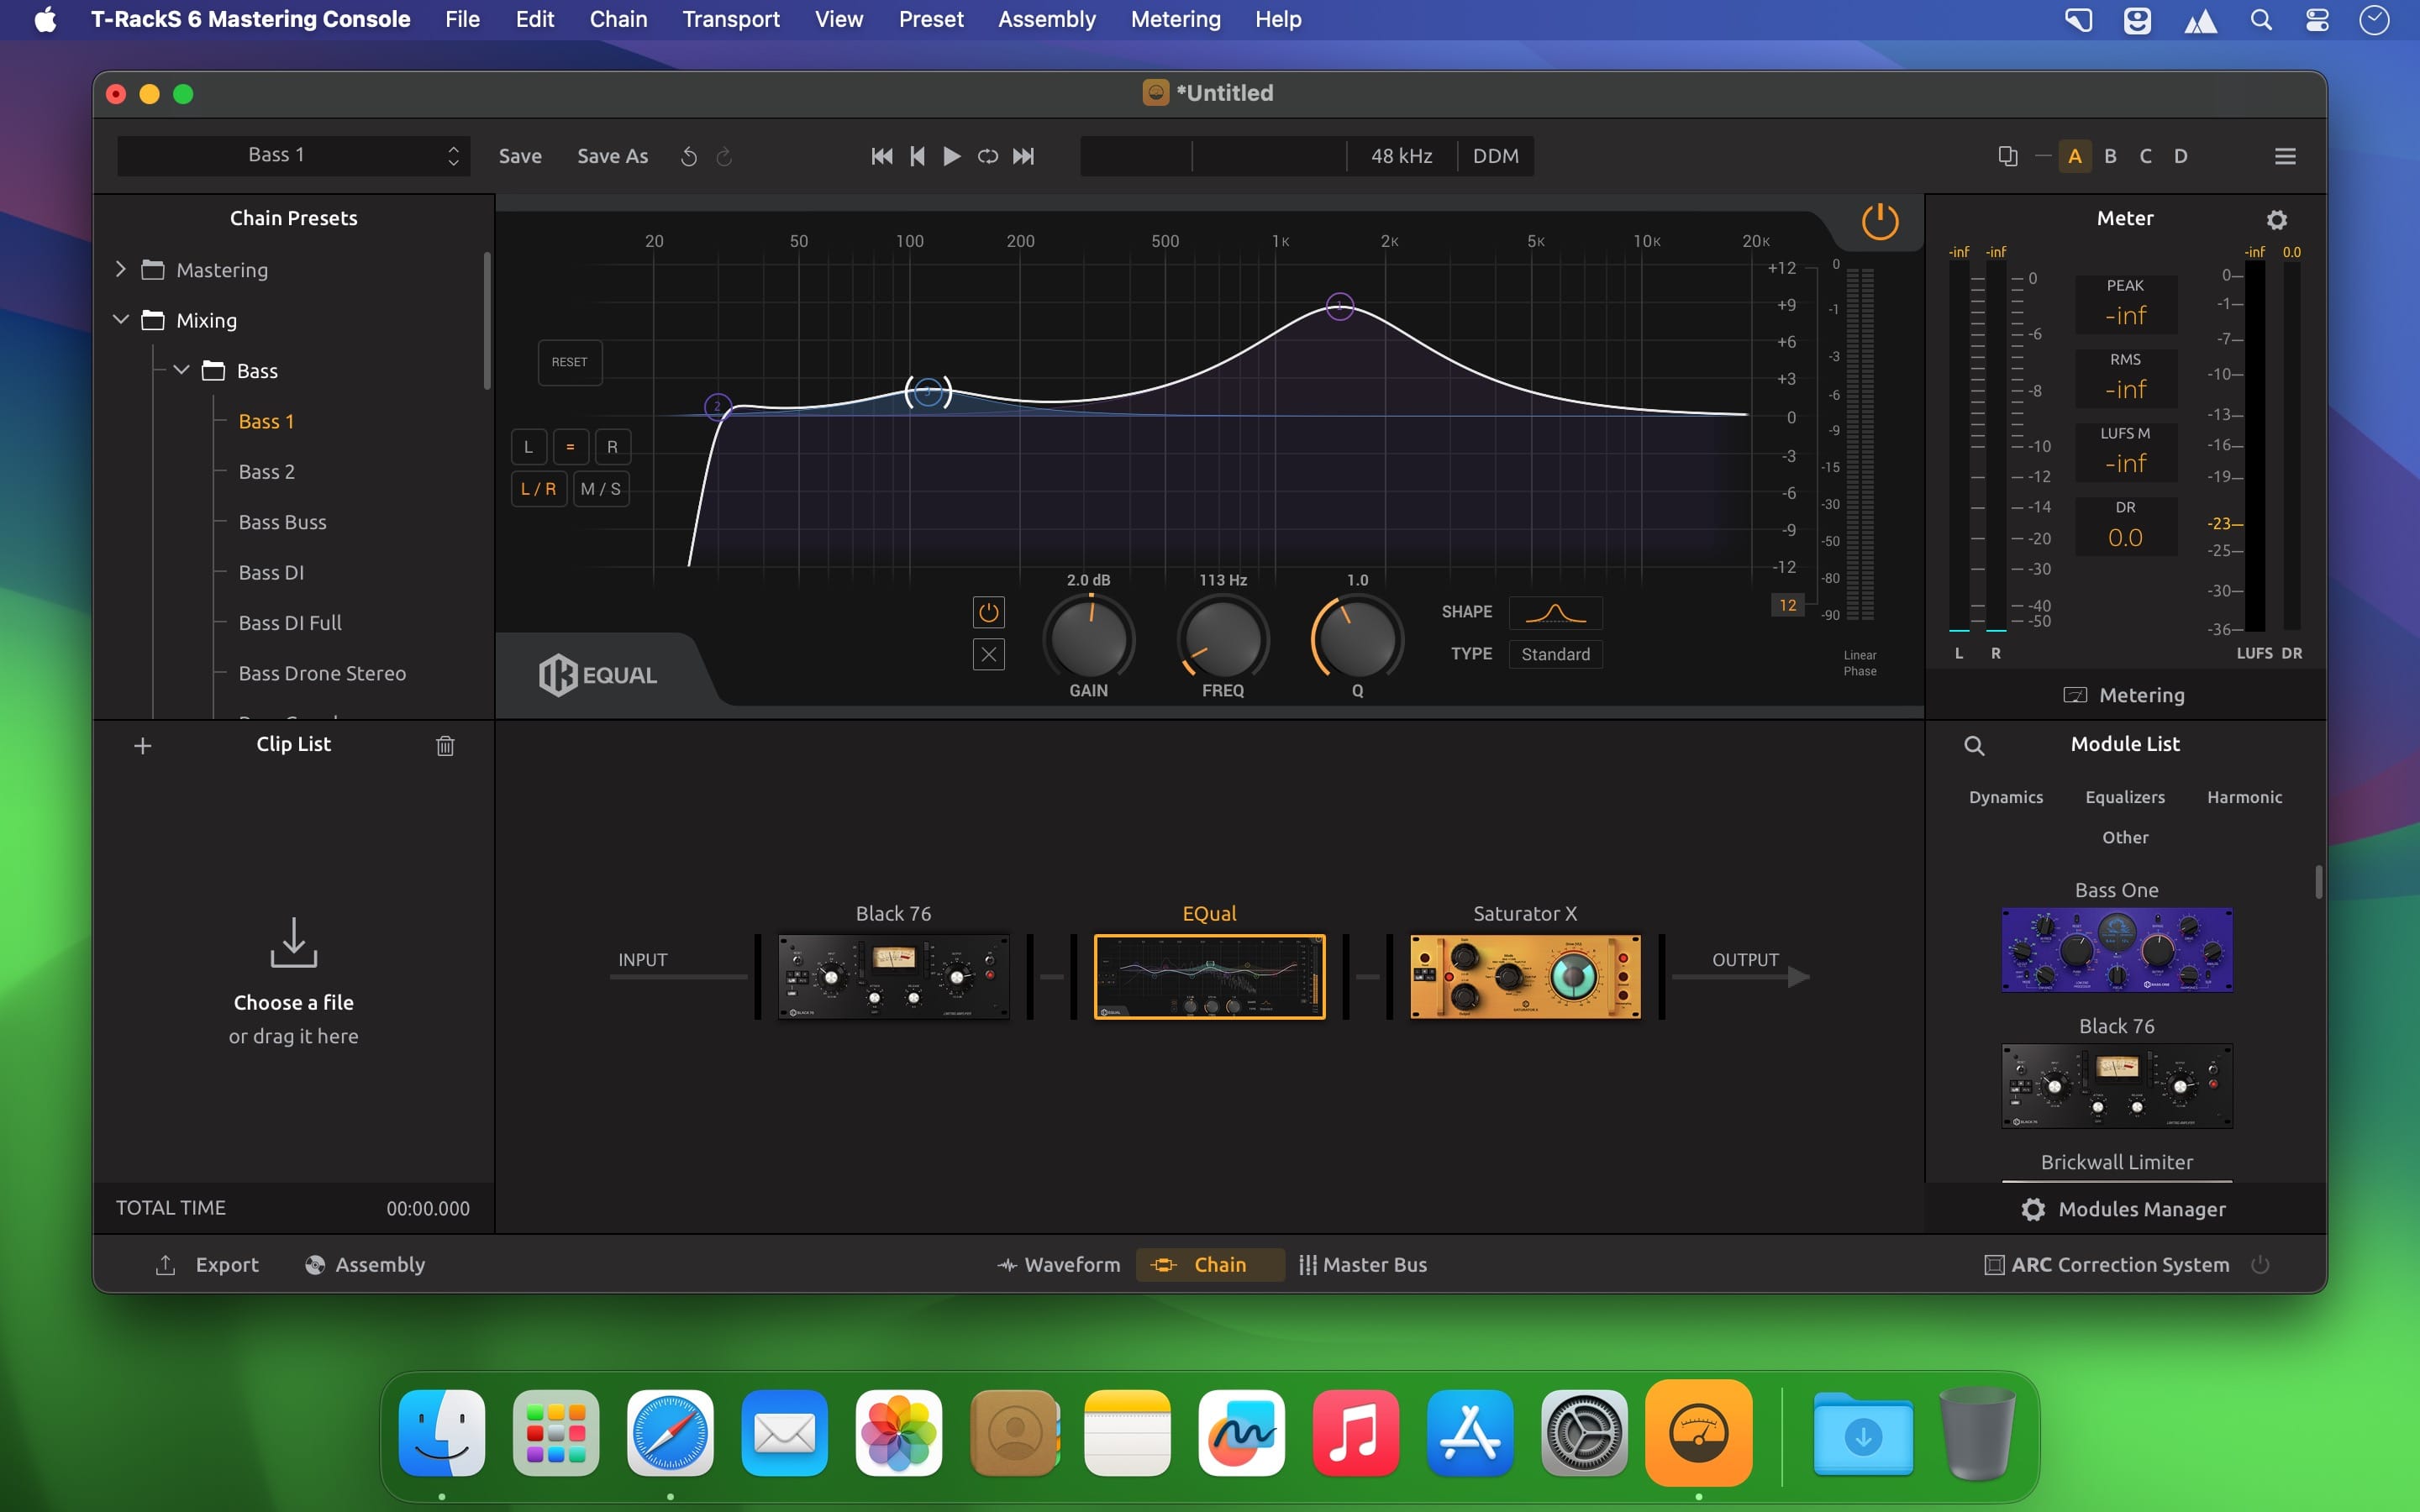Viewport: 2420px width, 1512px height.
Task: Collapse the Mixing folder
Action: (121, 319)
